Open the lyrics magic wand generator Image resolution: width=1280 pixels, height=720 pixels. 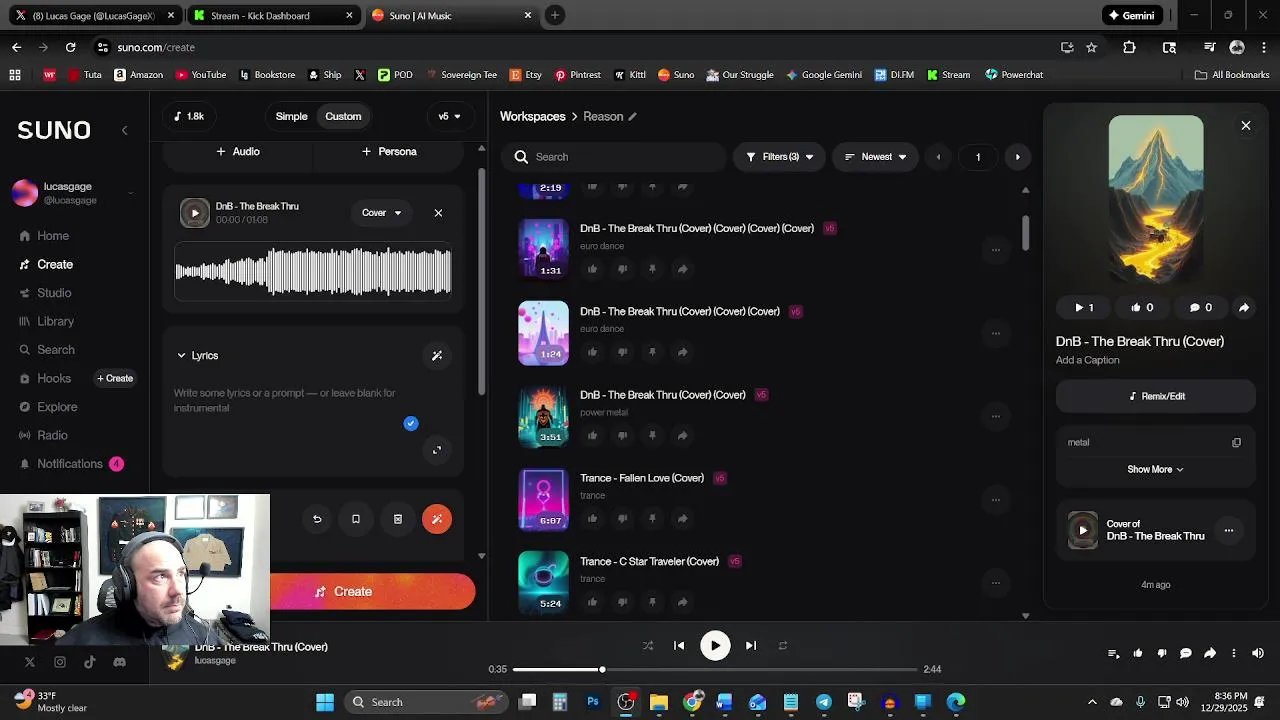pos(437,355)
